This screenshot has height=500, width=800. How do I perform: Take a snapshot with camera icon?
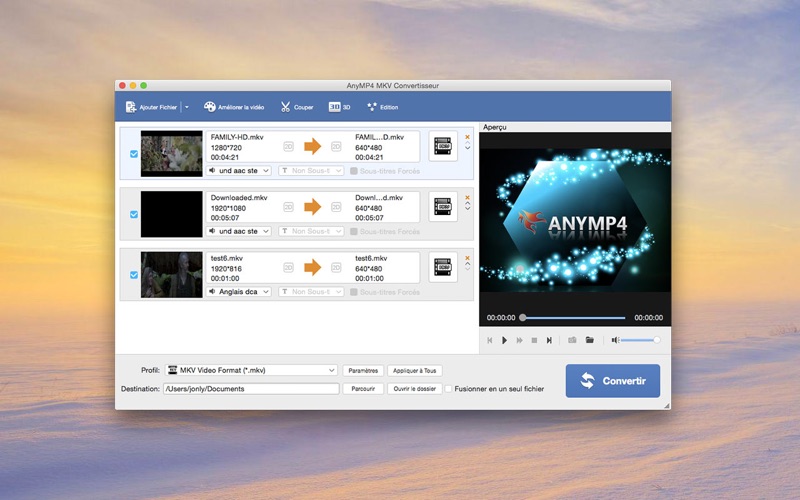click(x=572, y=340)
